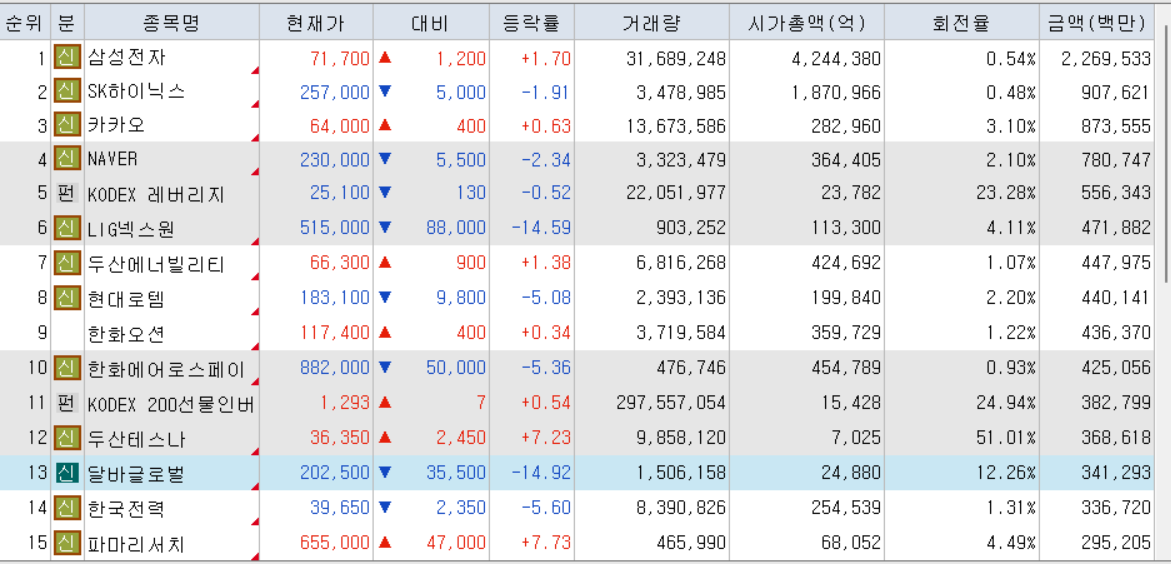Viewport: 1171px width, 564px height.
Task: Click the 88,000 change value for LIG넥스원
Action: pyautogui.click(x=456, y=229)
